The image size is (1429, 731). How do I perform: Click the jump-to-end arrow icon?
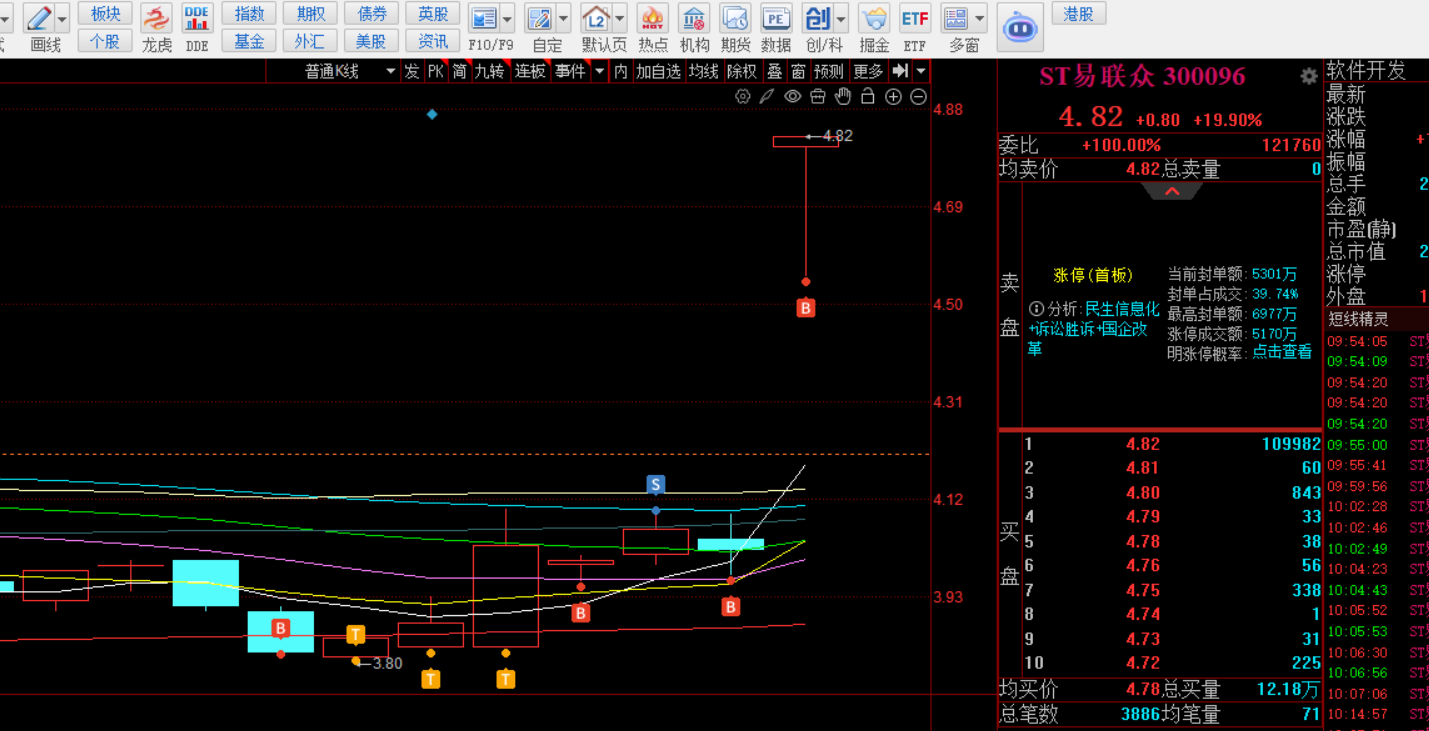(x=900, y=71)
